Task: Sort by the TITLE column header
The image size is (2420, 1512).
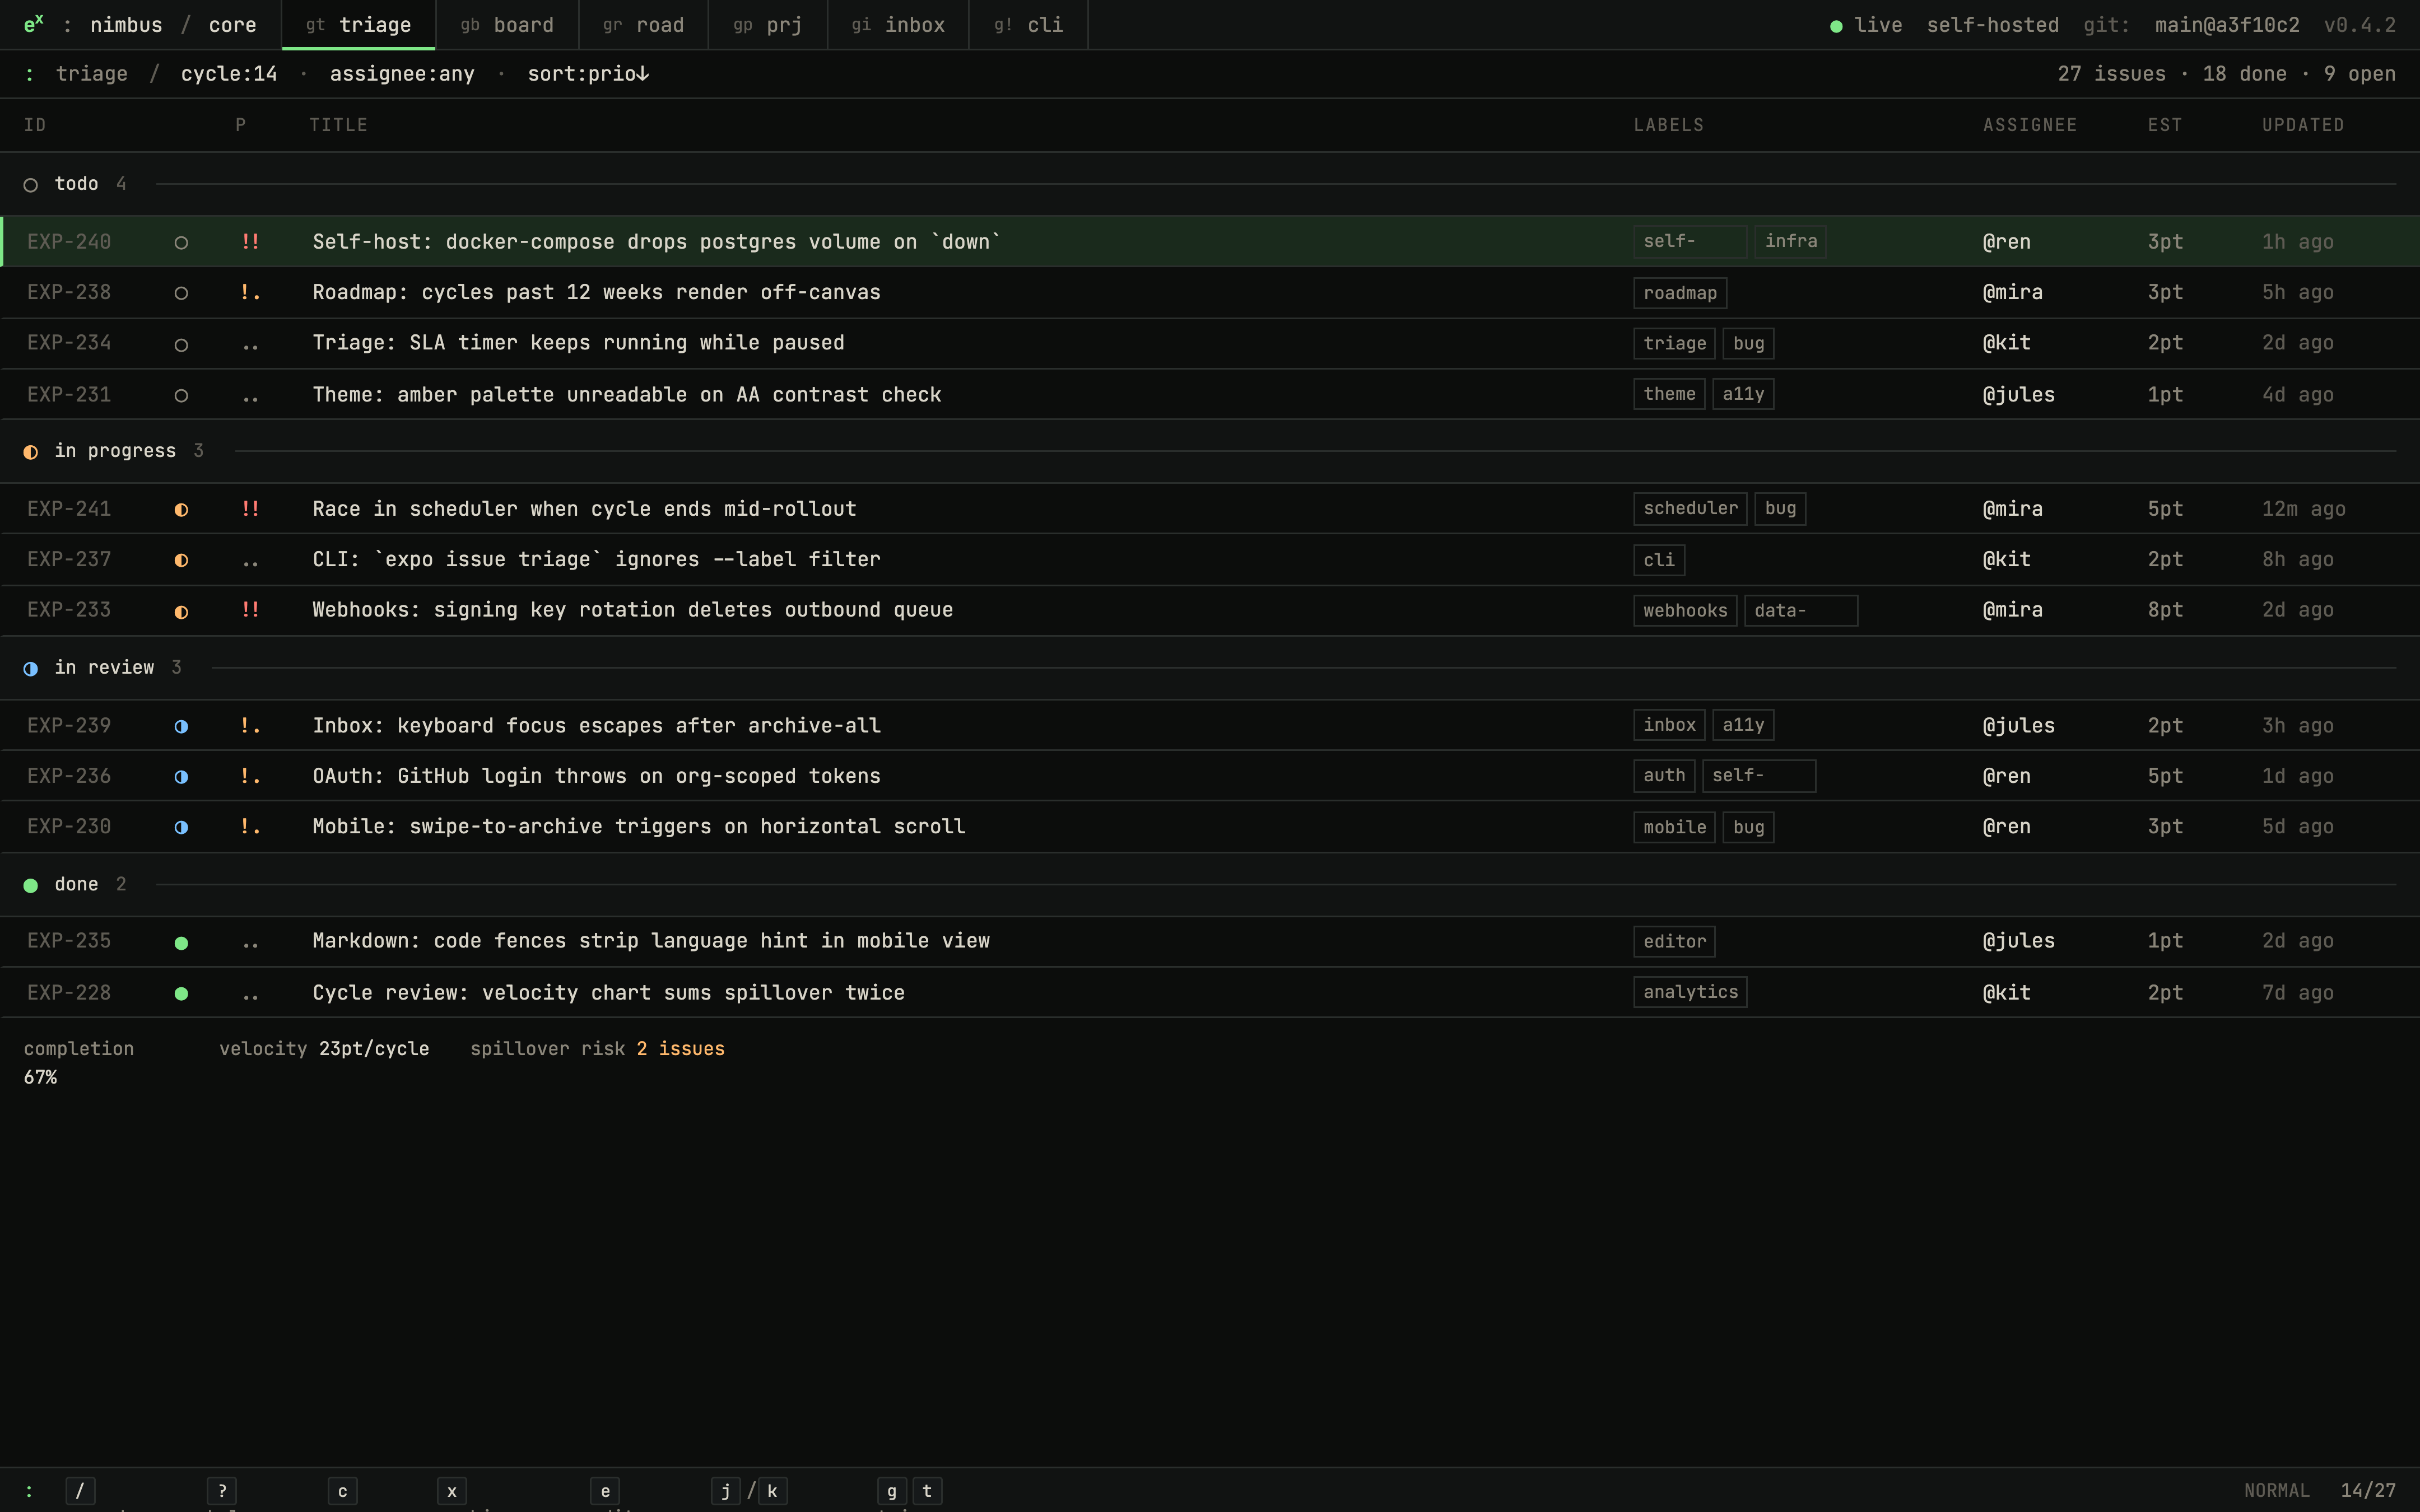Action: (x=338, y=125)
